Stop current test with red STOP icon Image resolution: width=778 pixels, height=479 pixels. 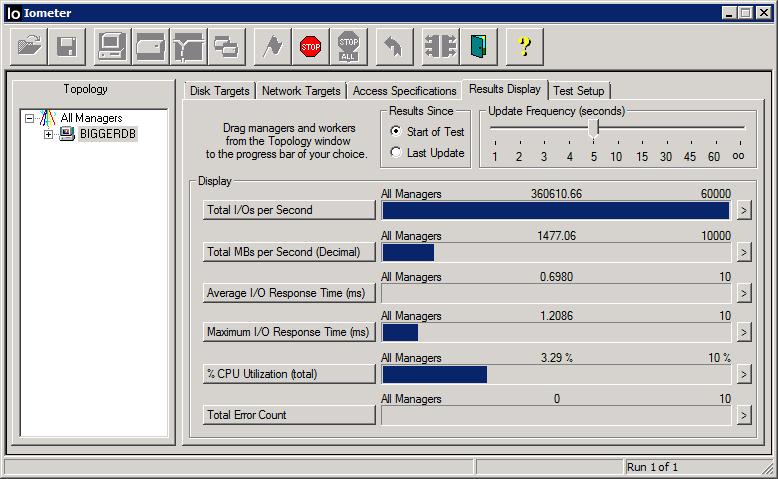pyautogui.click(x=311, y=47)
